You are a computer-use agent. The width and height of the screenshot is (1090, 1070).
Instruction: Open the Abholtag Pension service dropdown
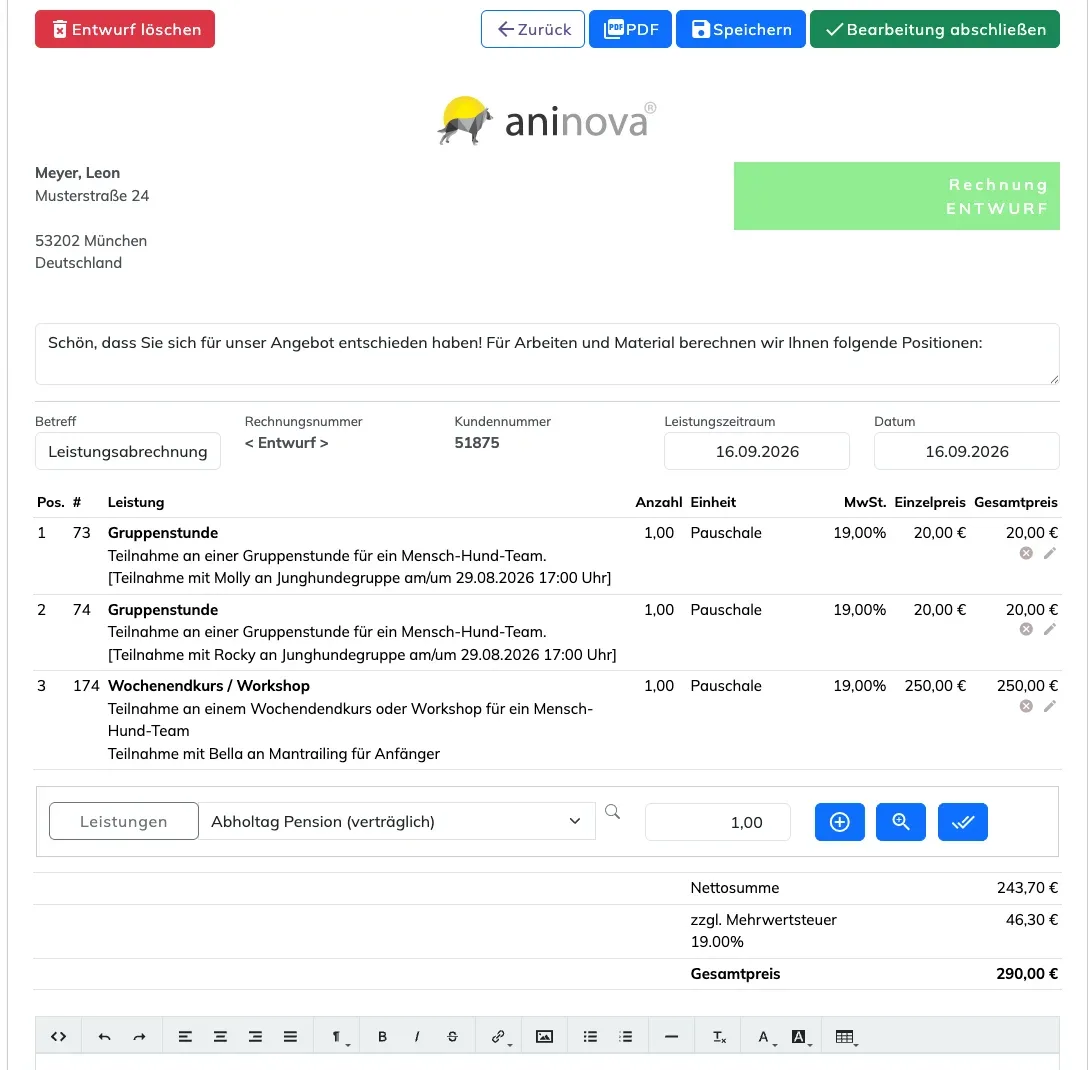[x=397, y=822]
